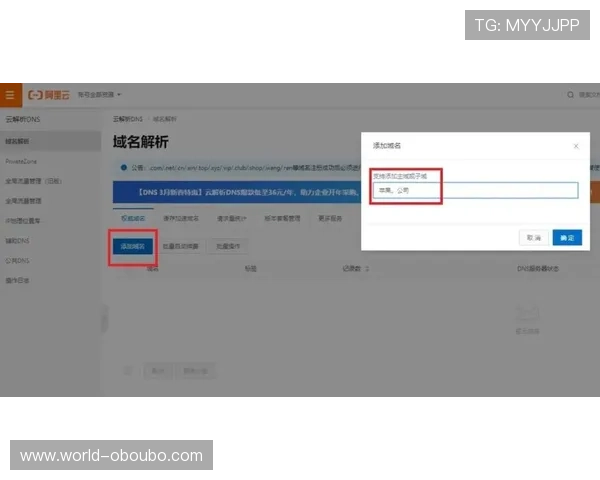
Task: Open PrivateZone in the sidebar
Action: 21,162
